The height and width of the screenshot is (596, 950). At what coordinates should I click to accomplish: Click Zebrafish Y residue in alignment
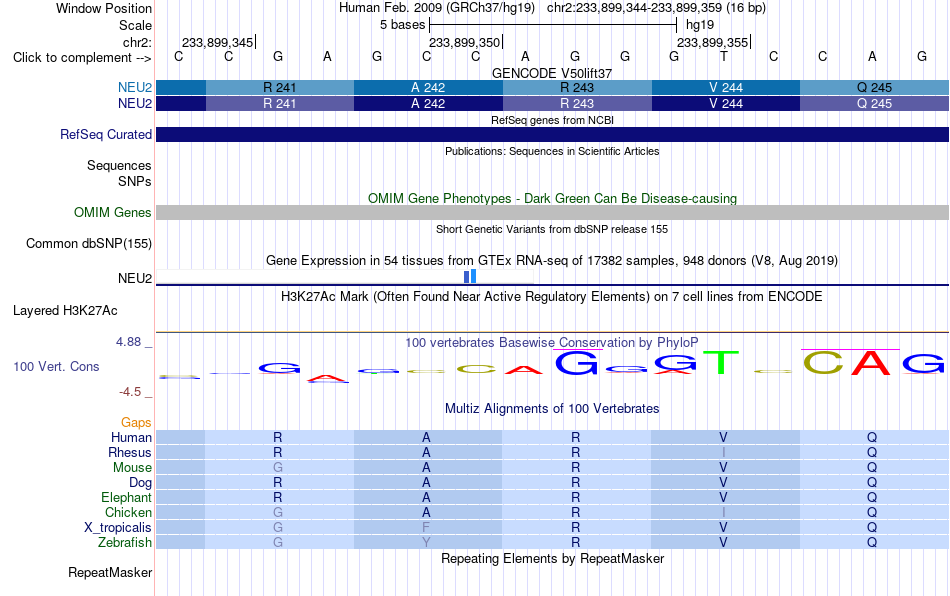[x=426, y=542]
